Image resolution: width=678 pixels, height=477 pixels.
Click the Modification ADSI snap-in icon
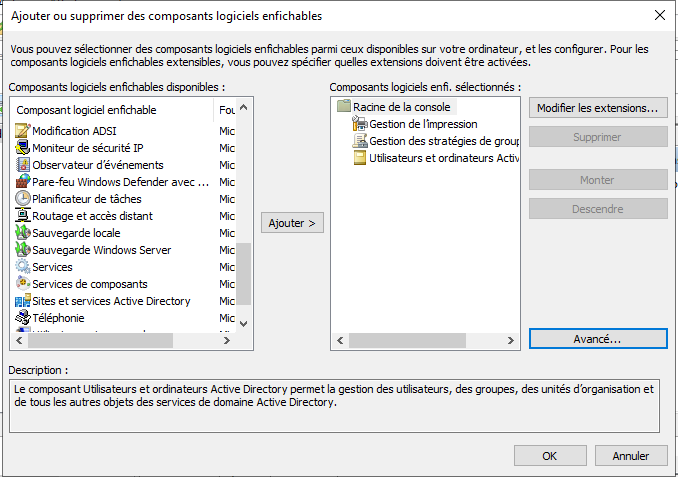coord(23,131)
